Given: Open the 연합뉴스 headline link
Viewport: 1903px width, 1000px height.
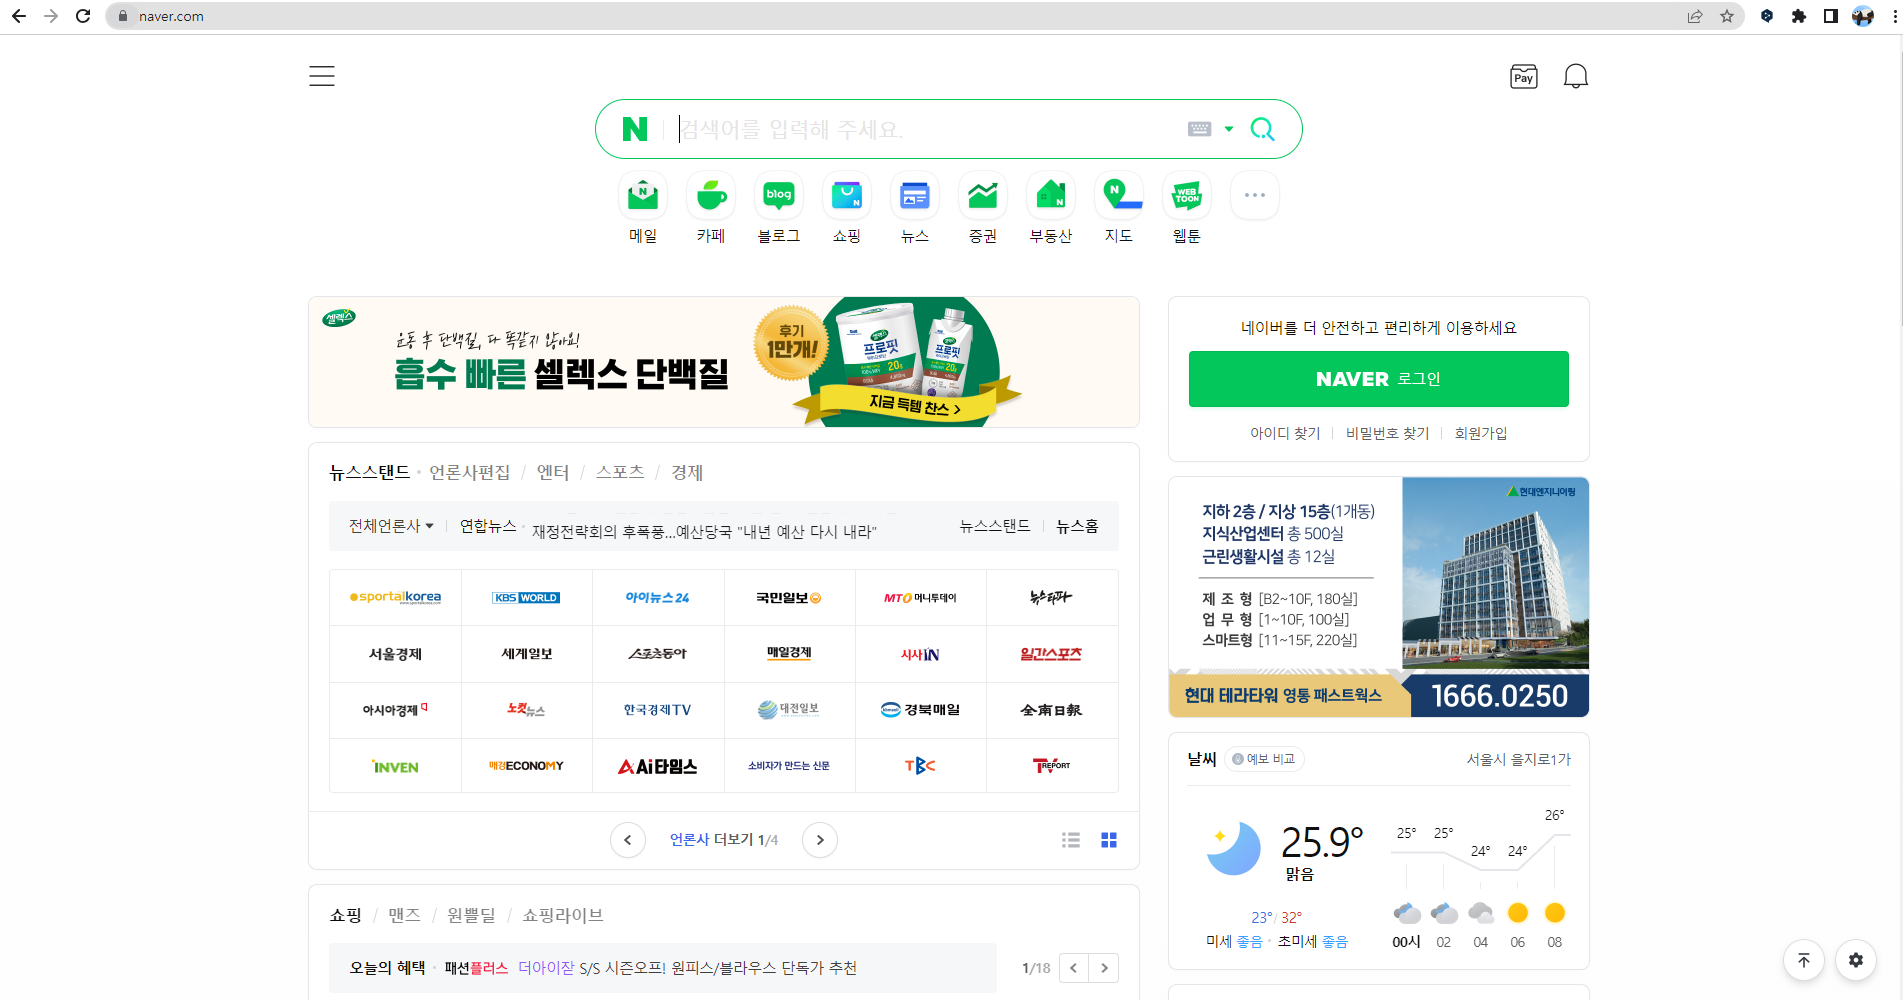Looking at the screenshot, I should 704,531.
